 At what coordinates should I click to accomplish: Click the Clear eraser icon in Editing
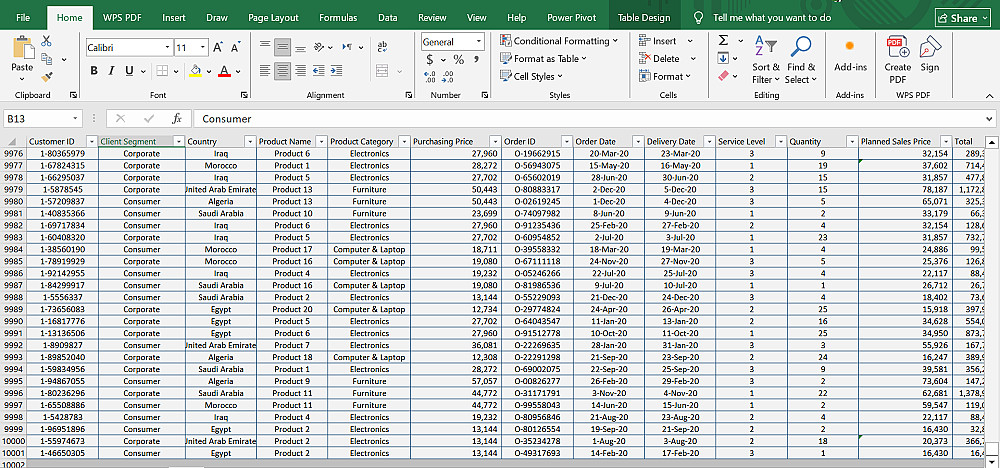(723, 77)
